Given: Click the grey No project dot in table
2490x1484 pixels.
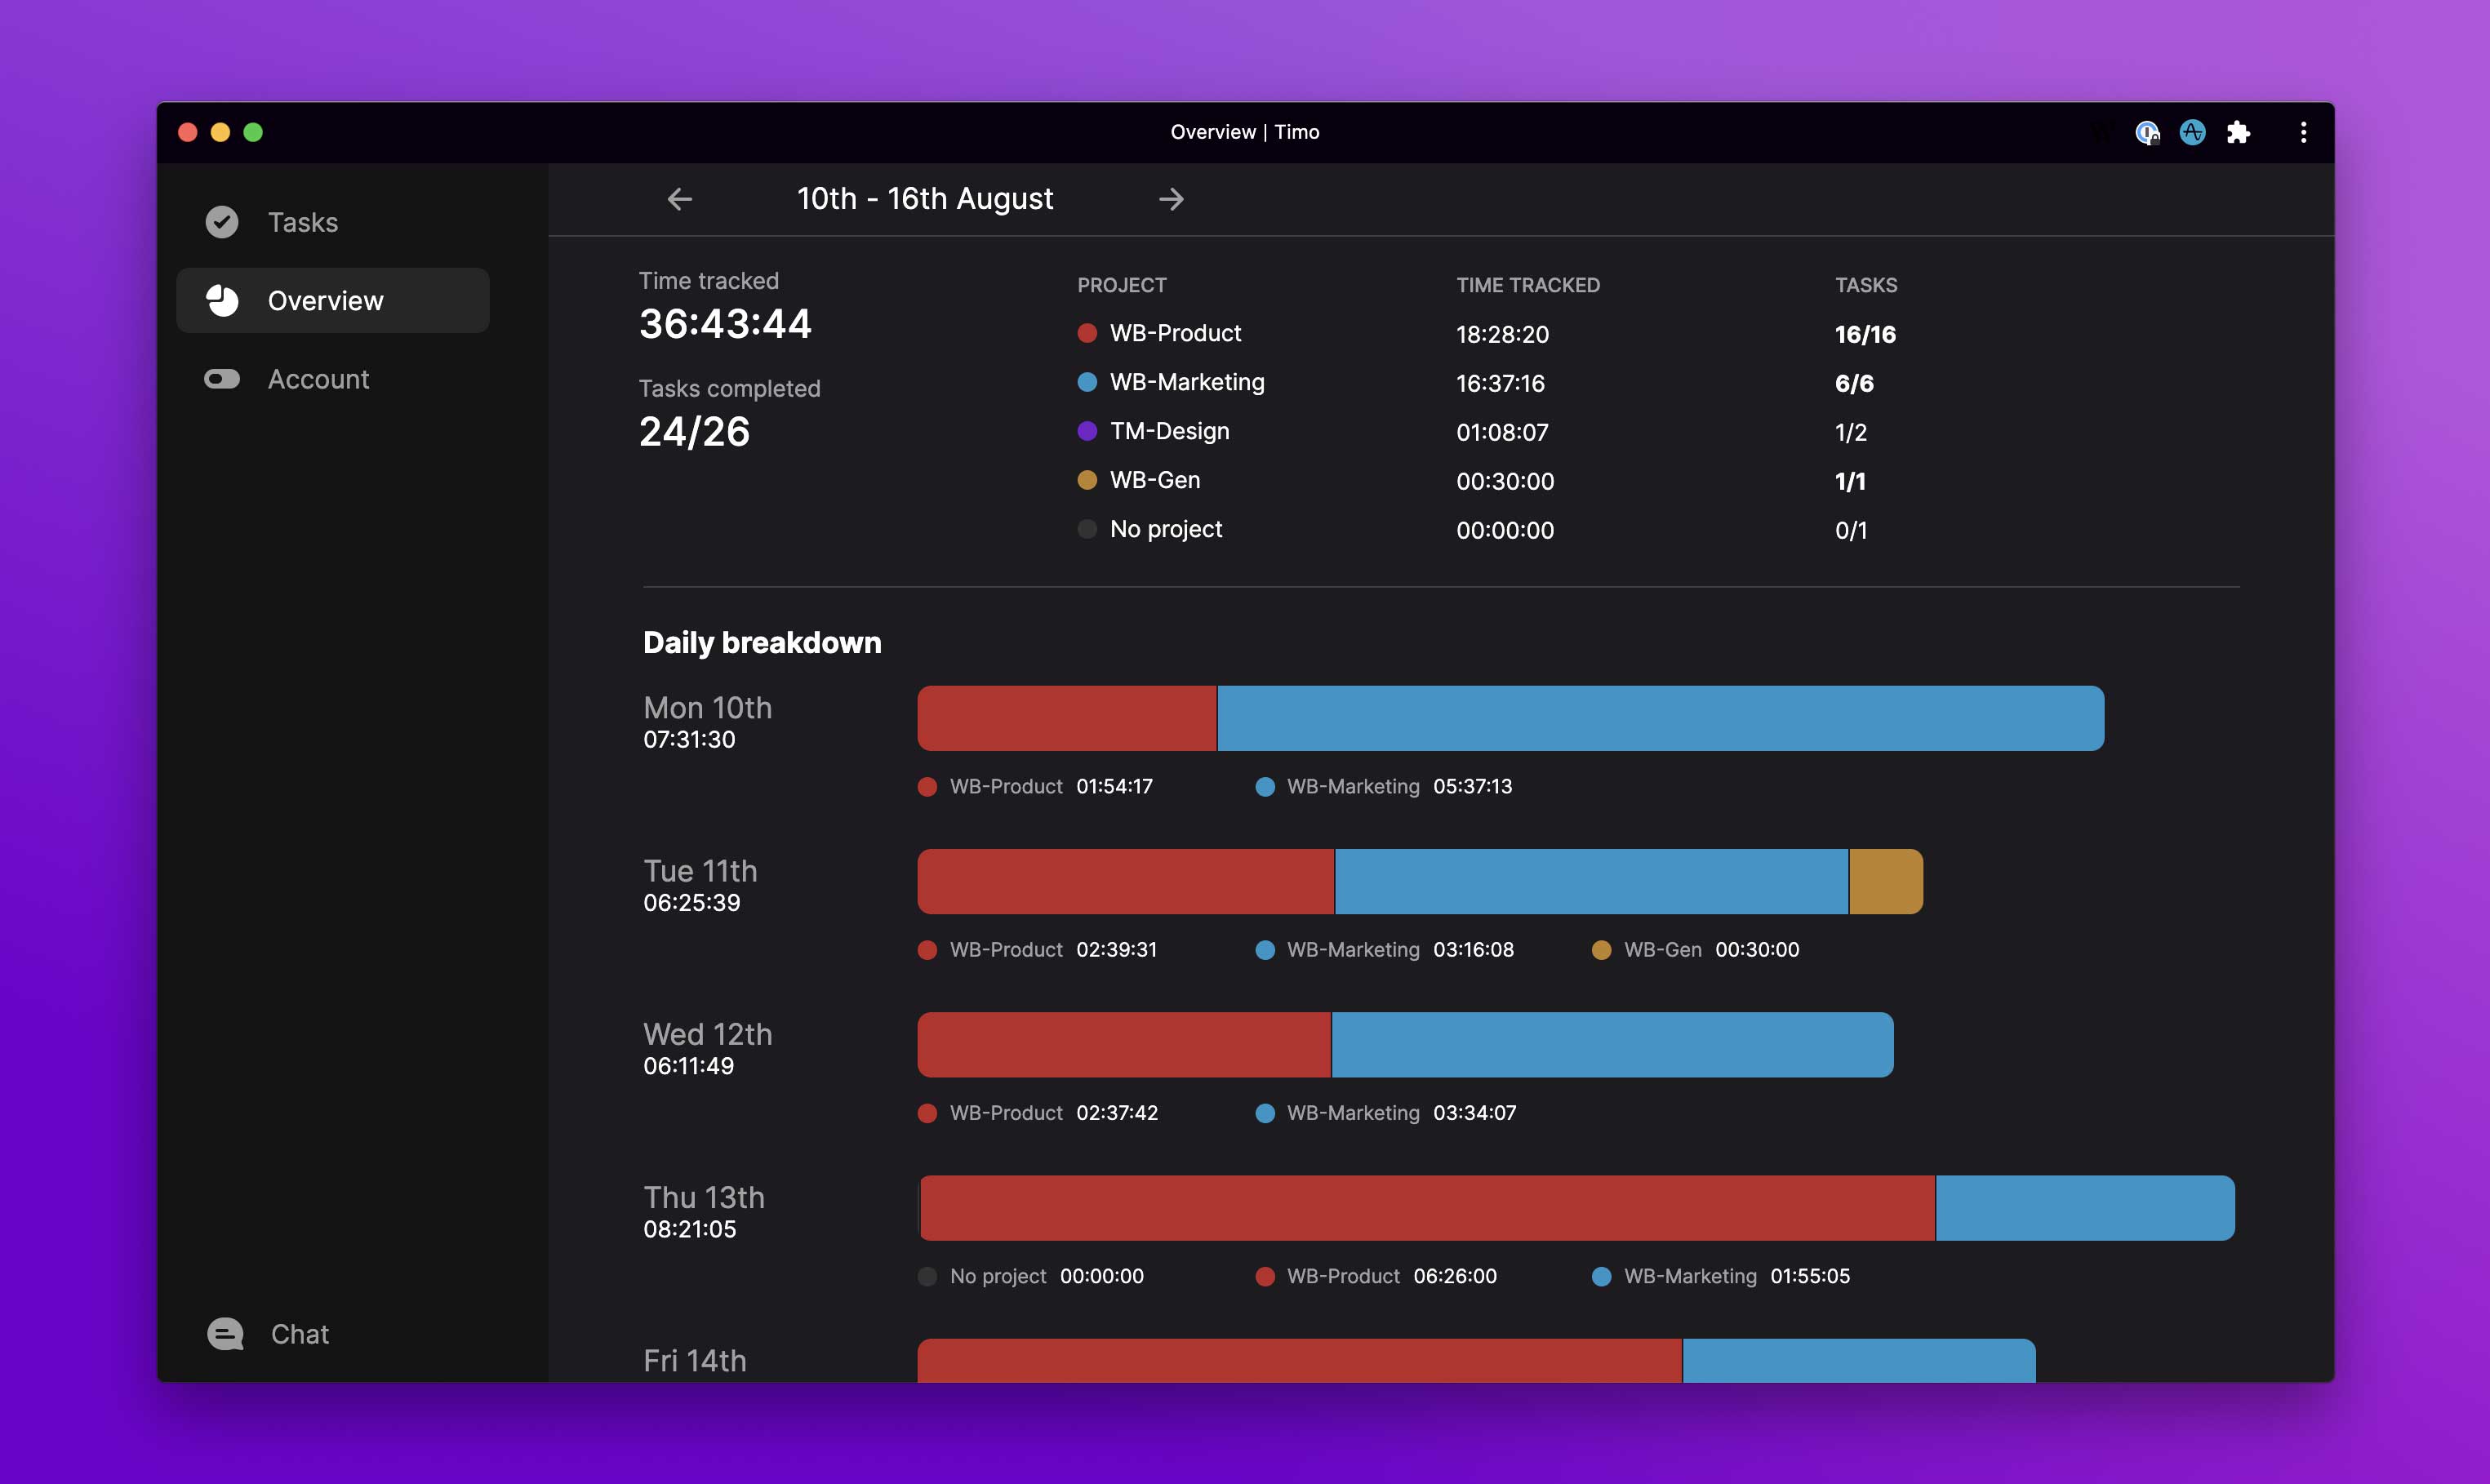Looking at the screenshot, I should click(x=1087, y=529).
